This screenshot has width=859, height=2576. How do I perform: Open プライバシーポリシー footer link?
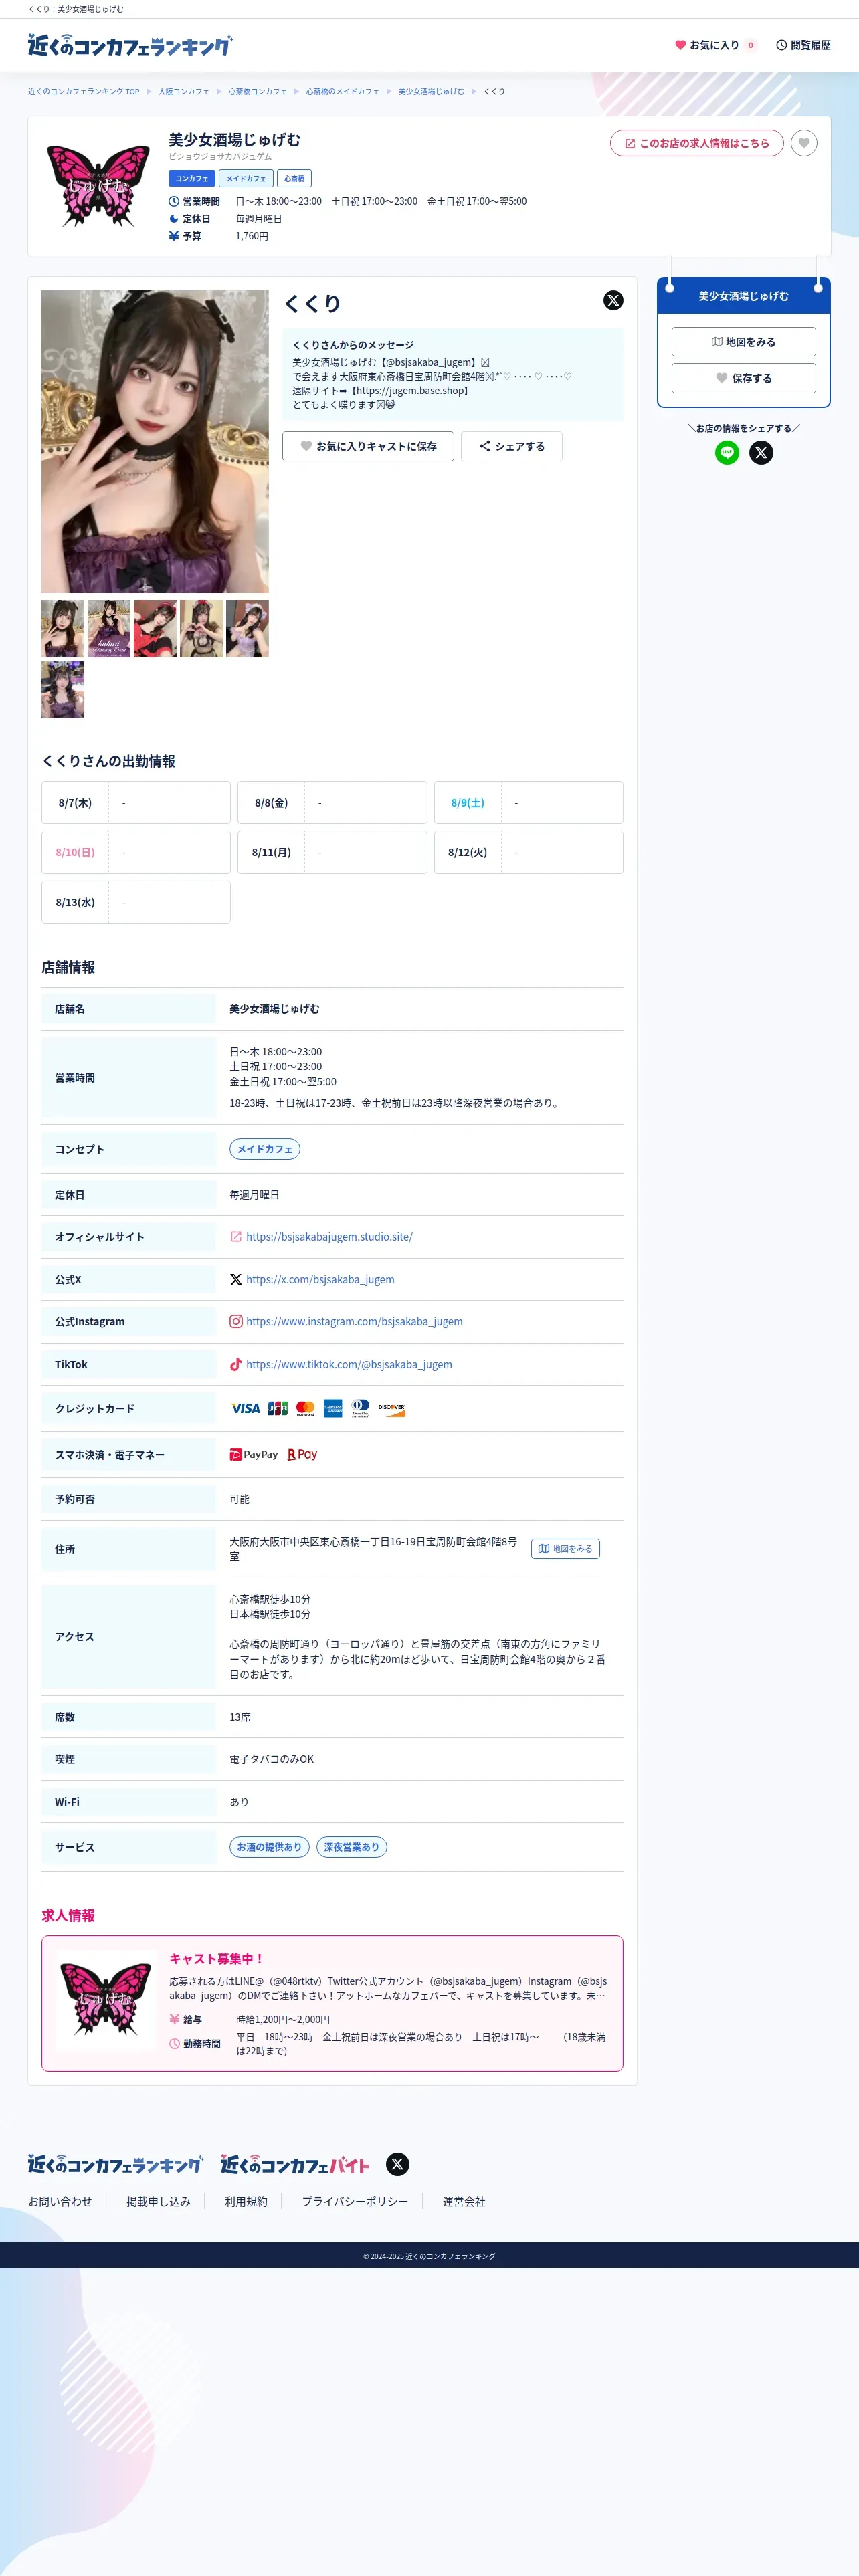click(355, 2201)
